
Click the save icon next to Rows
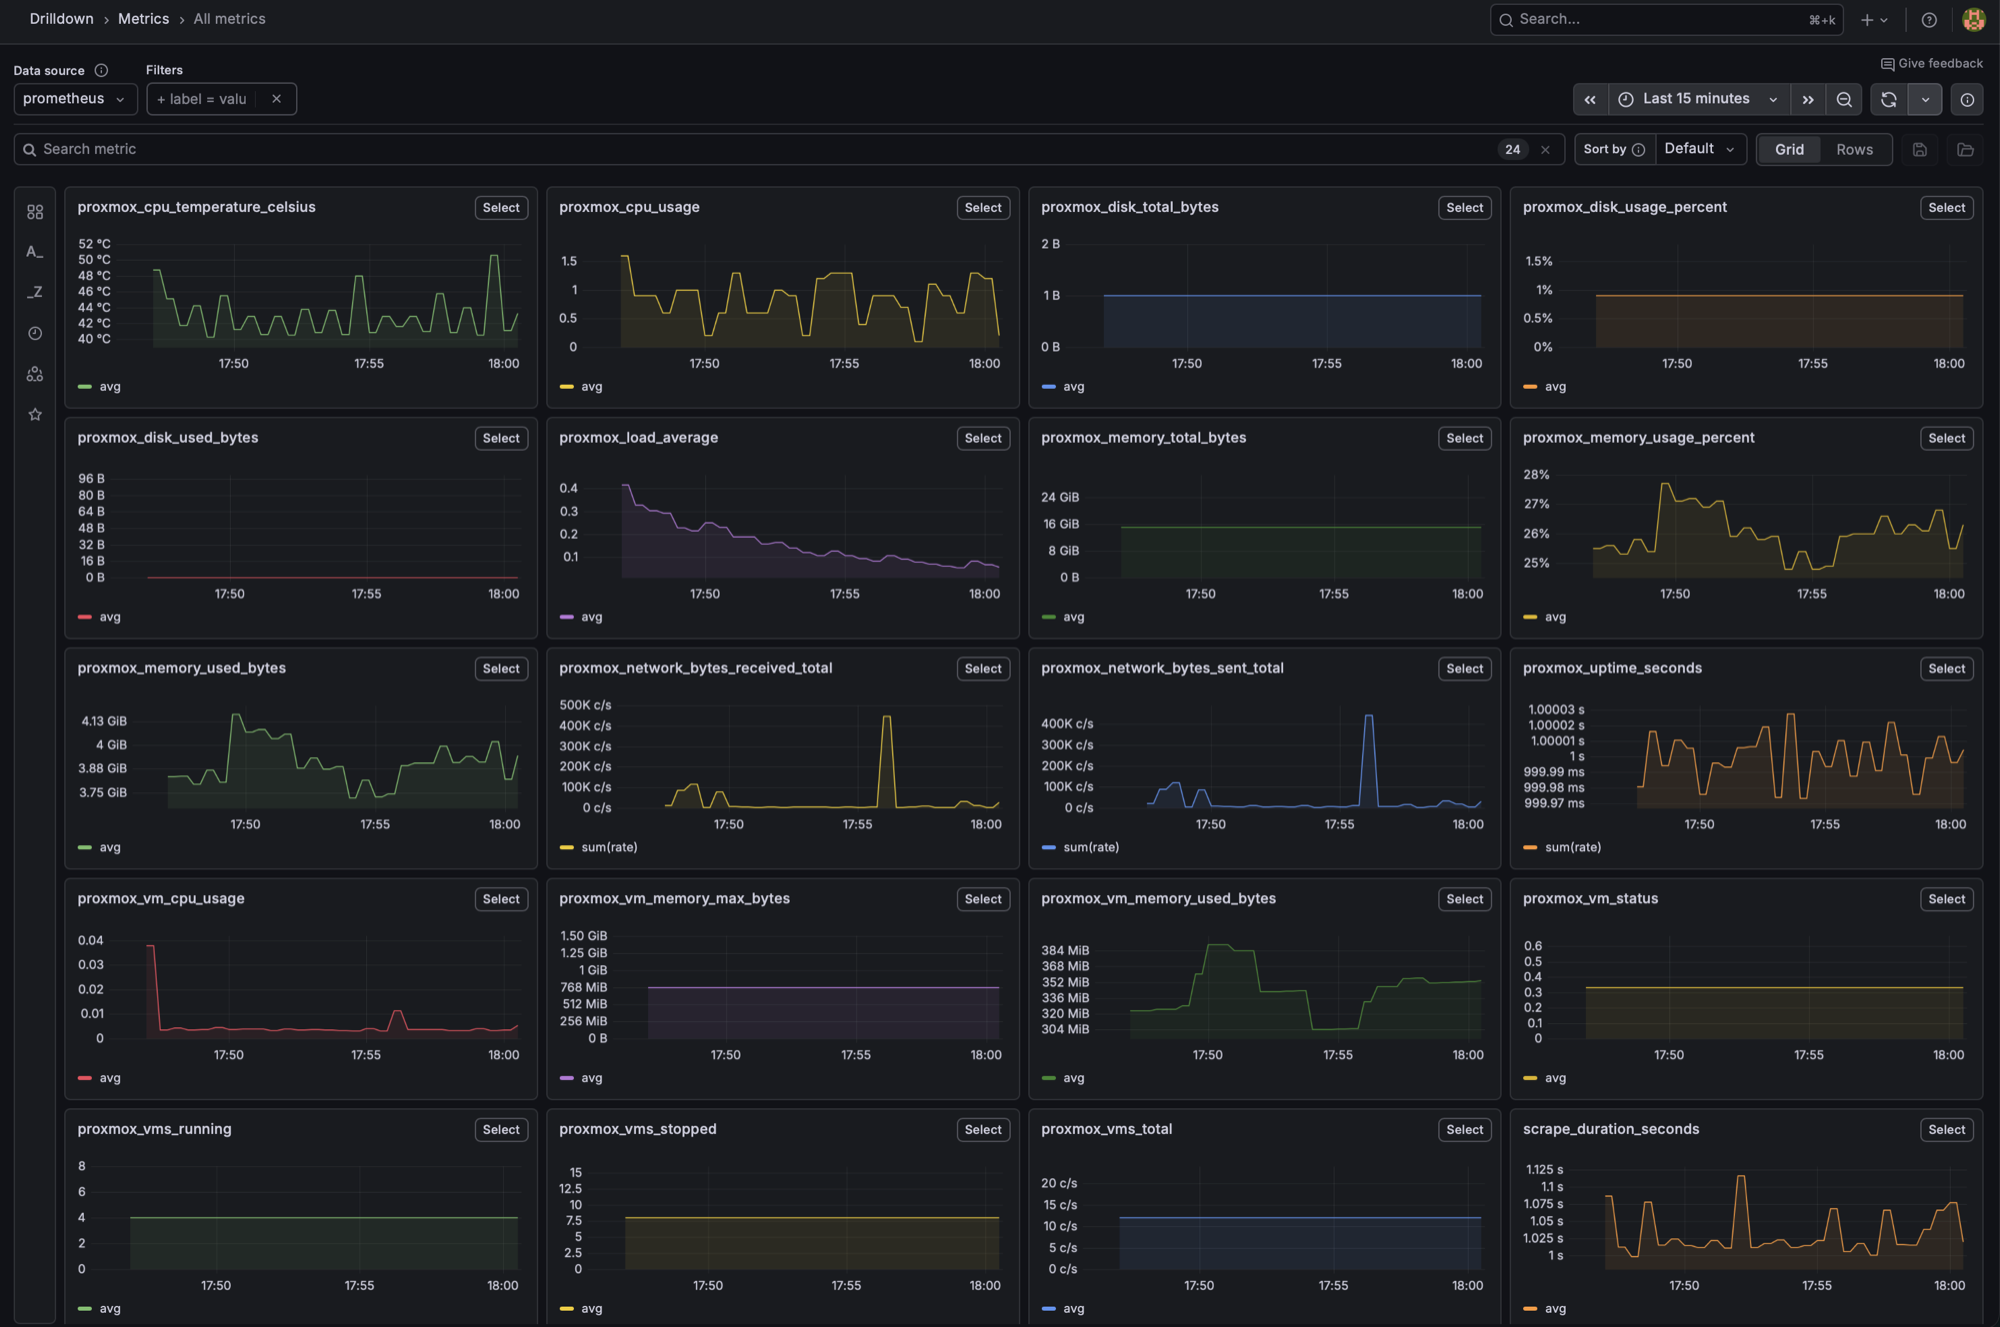tap(1919, 149)
